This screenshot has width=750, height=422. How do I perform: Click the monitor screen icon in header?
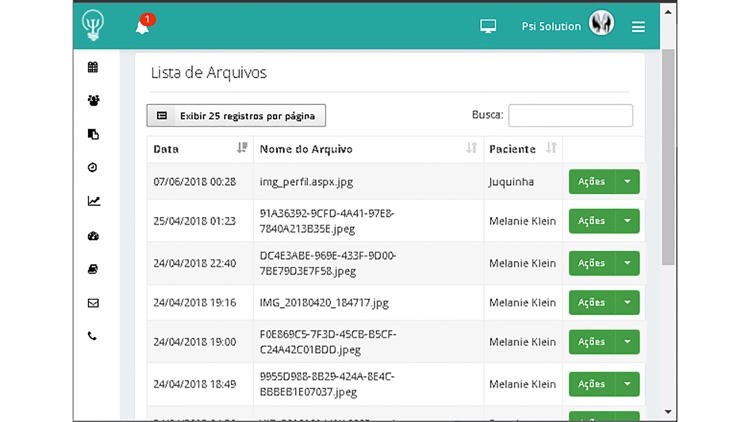pos(488,26)
